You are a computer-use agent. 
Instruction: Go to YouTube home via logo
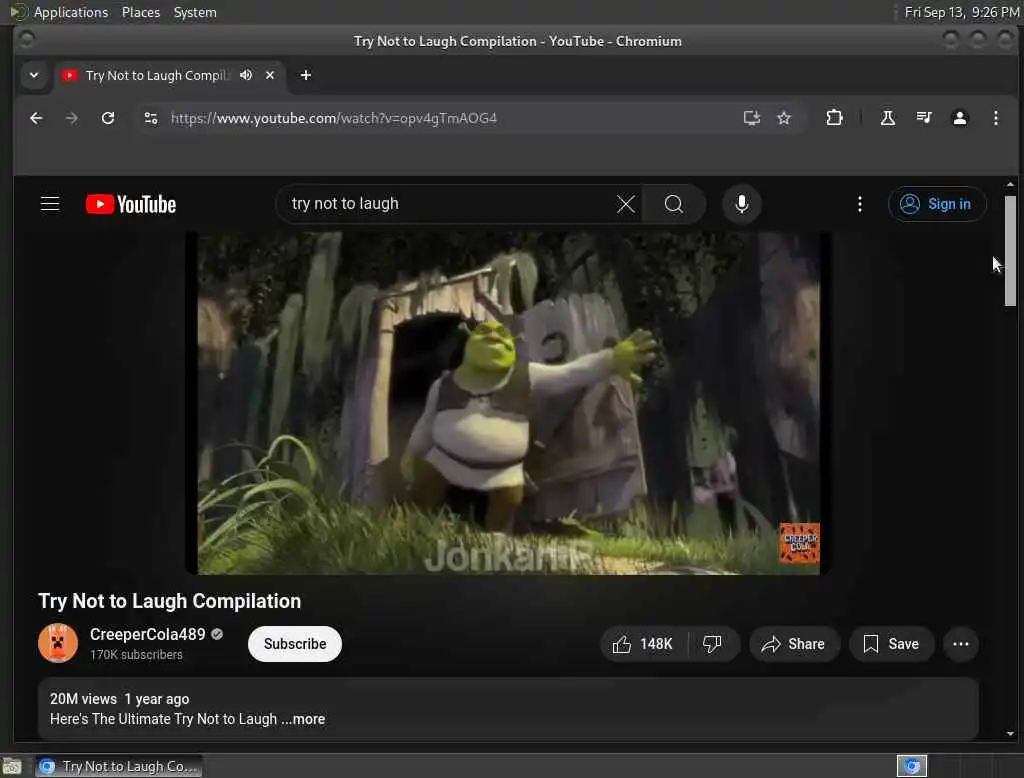click(131, 204)
